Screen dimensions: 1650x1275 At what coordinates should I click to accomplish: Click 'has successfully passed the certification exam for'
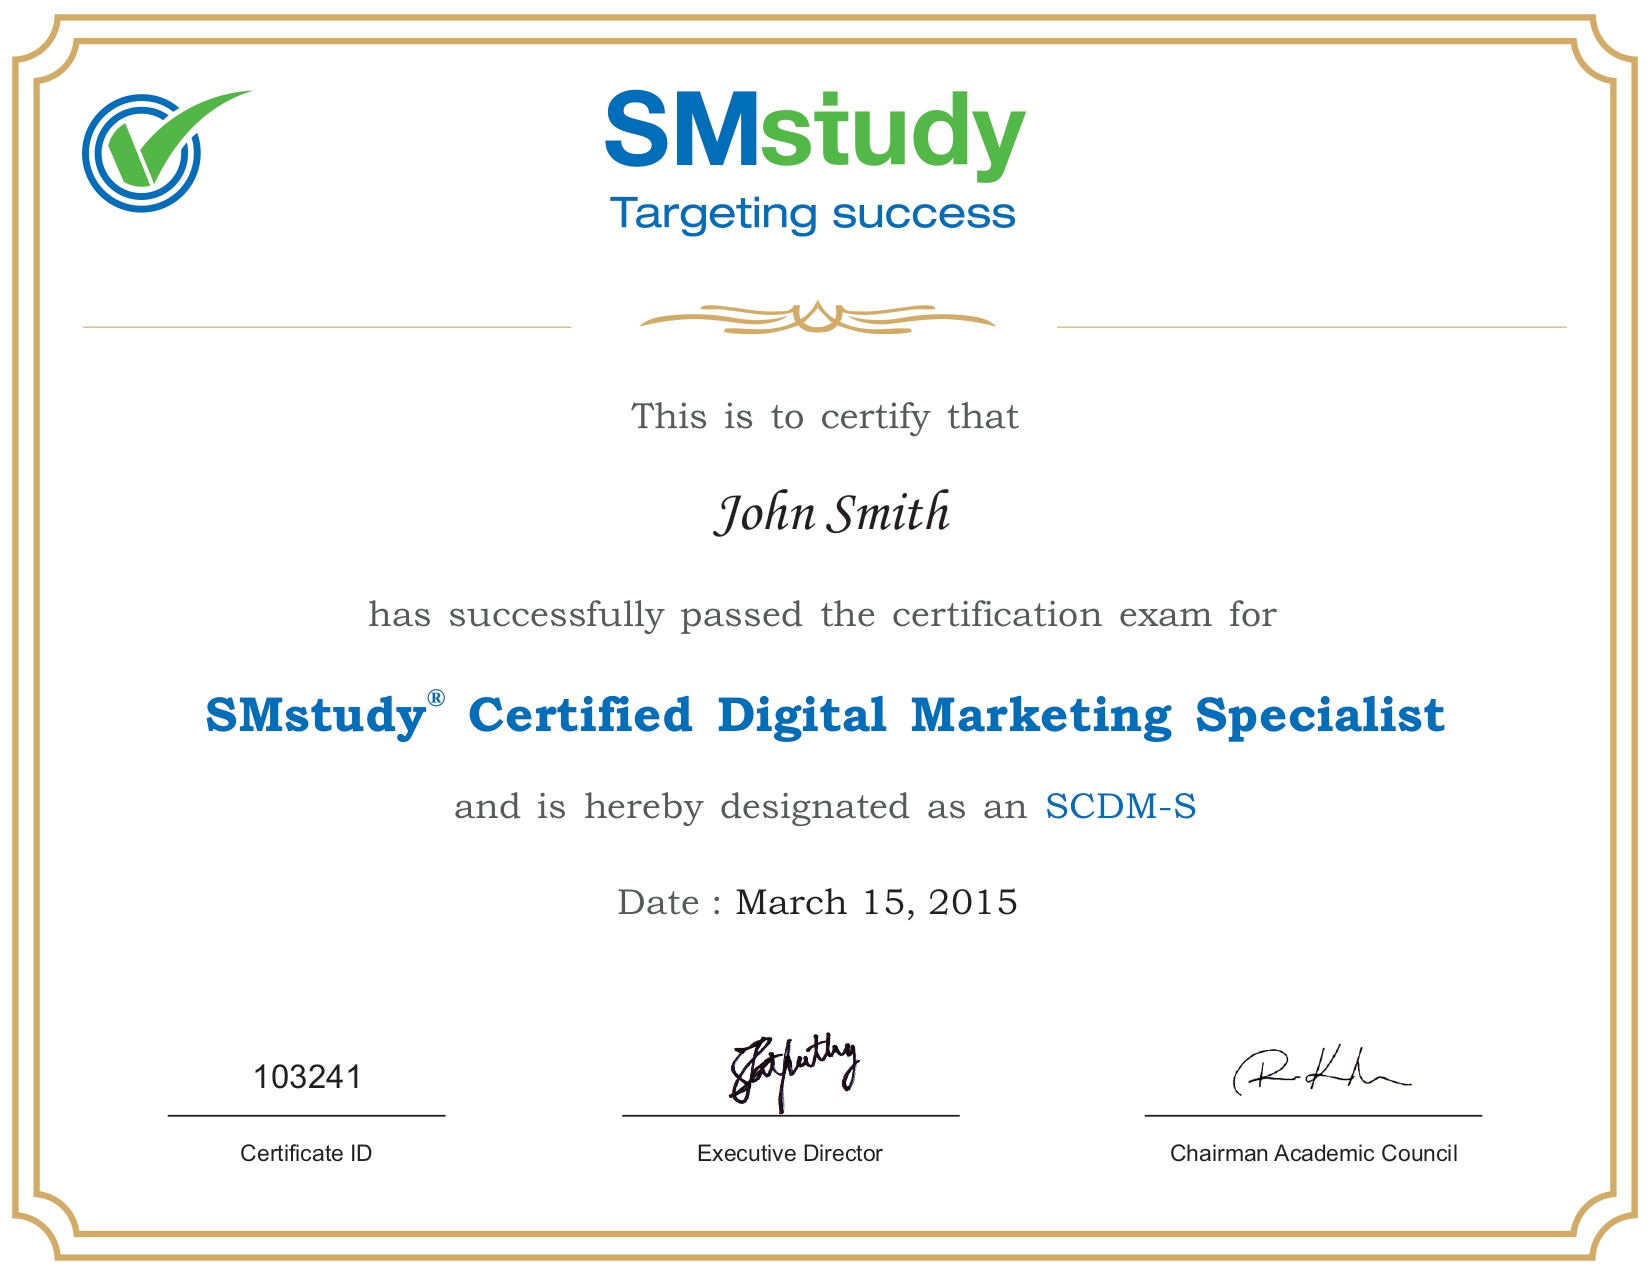click(x=822, y=614)
